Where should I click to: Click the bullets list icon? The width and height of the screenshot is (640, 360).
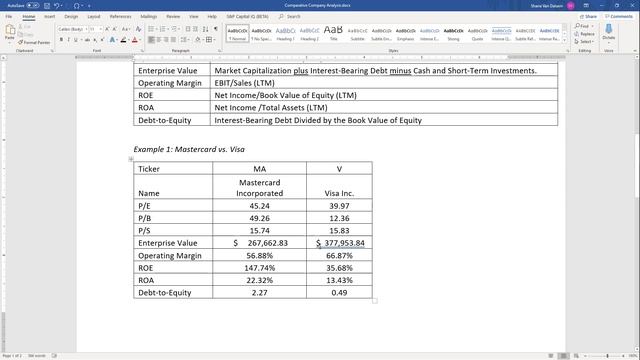(152, 29)
